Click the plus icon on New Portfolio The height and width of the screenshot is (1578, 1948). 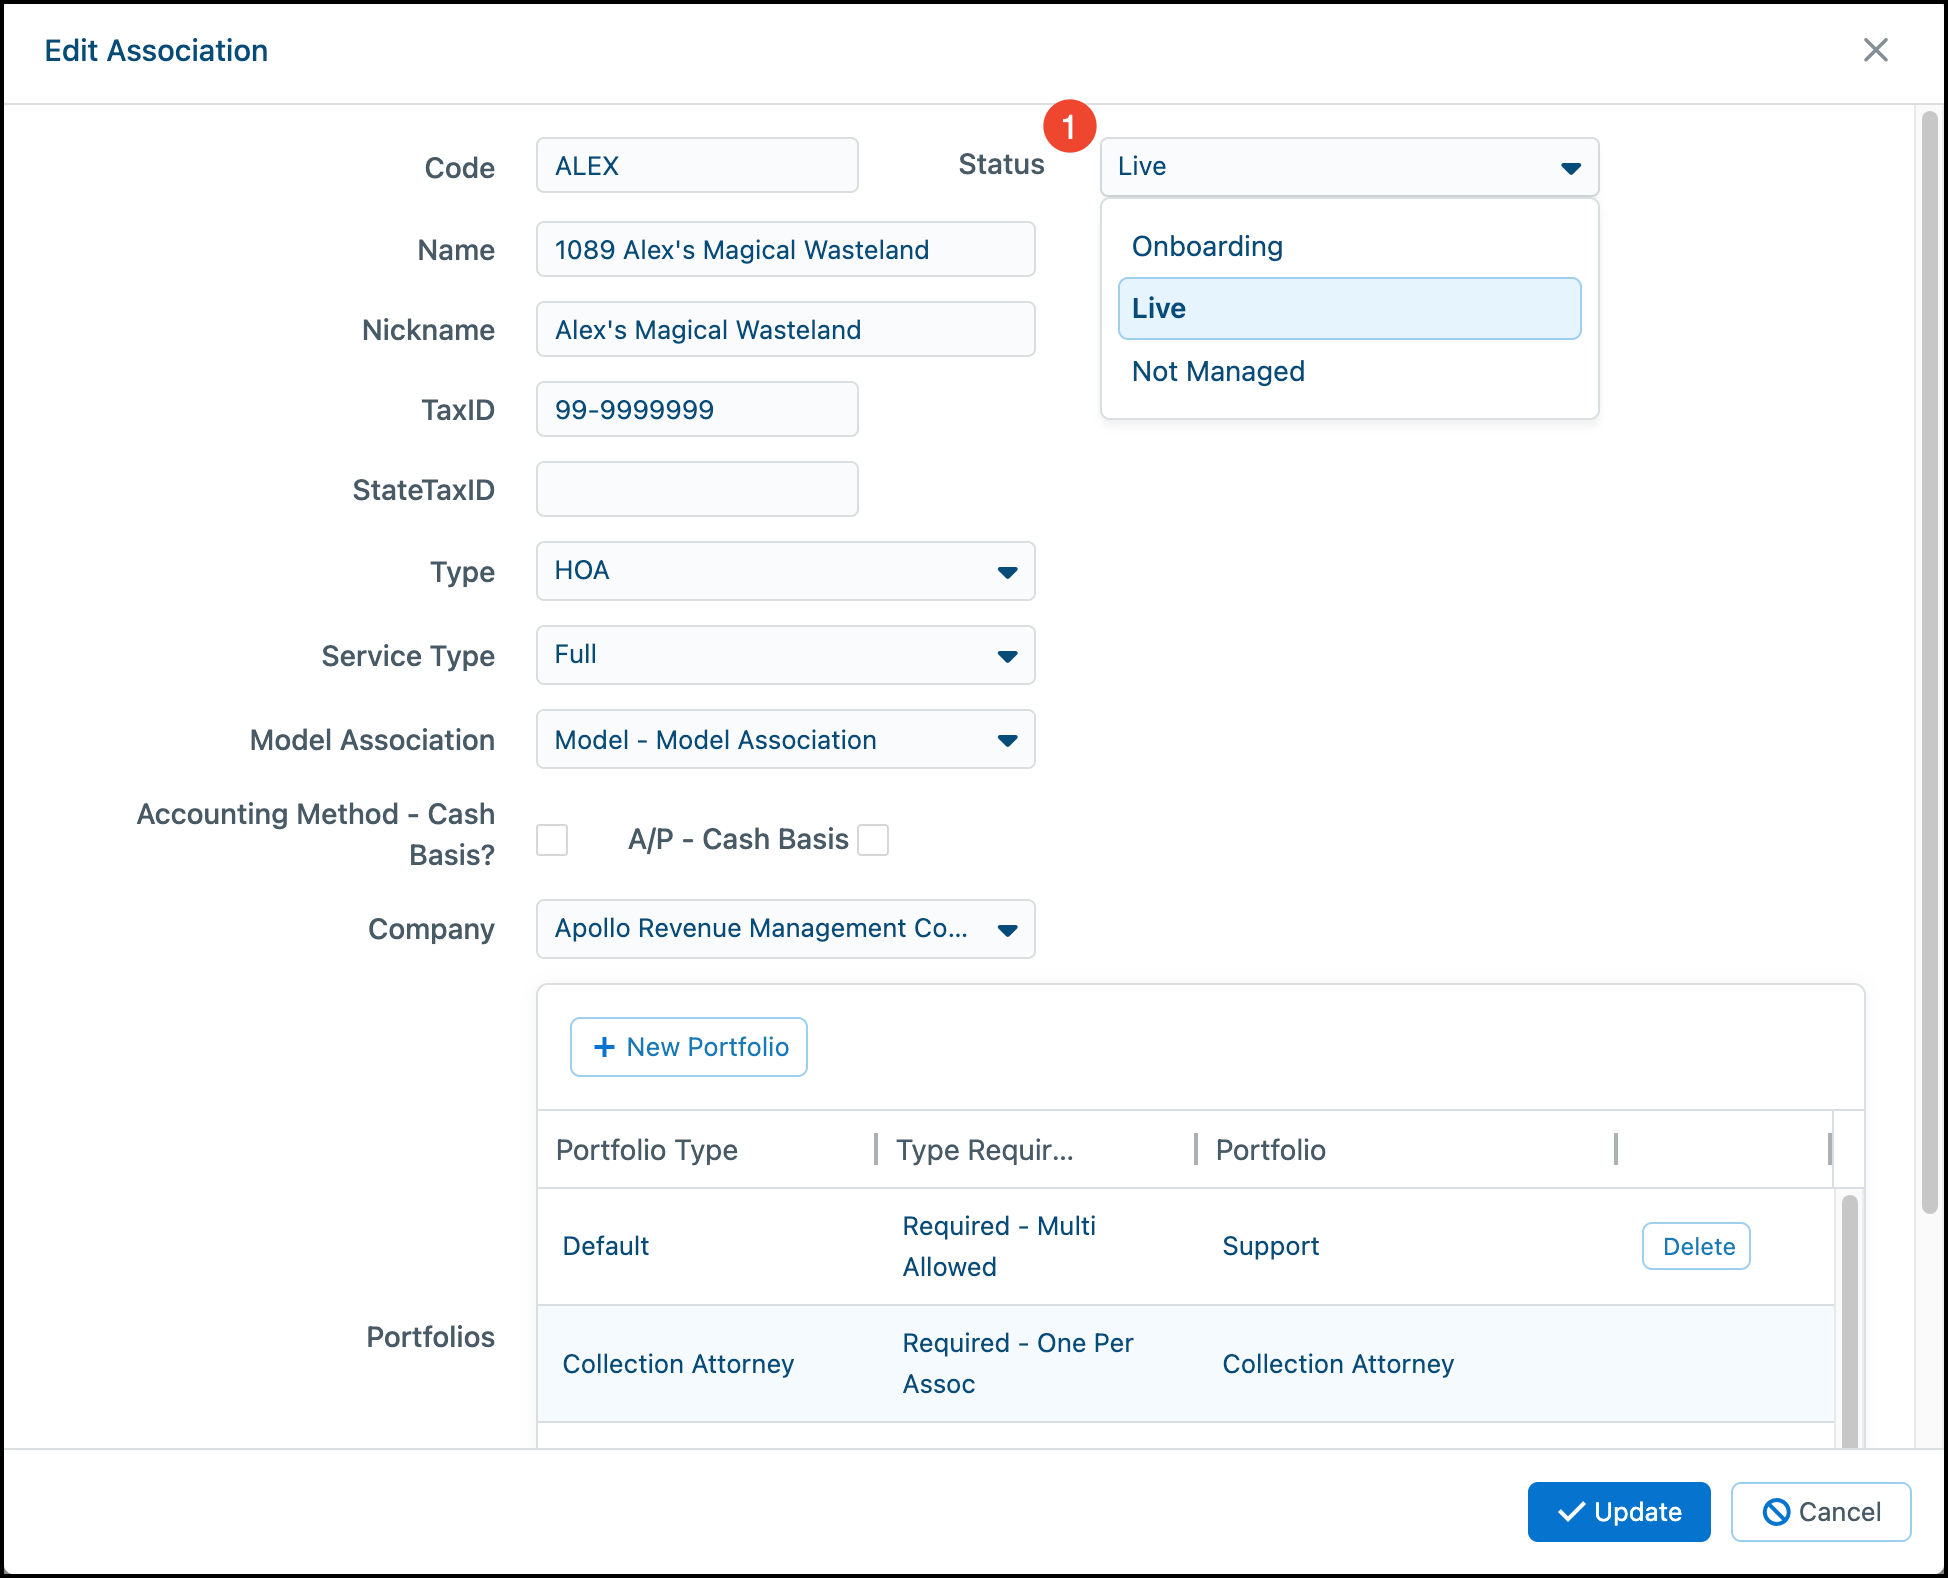click(604, 1047)
